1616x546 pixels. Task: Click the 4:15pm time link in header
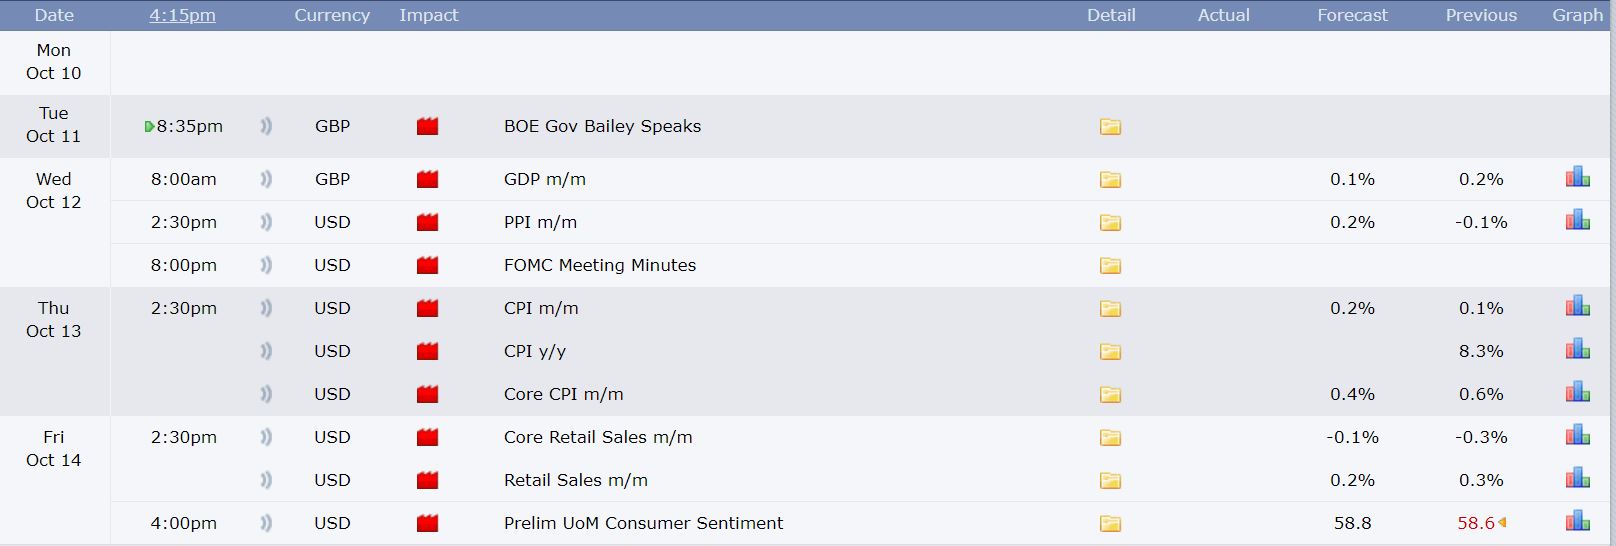coord(182,15)
